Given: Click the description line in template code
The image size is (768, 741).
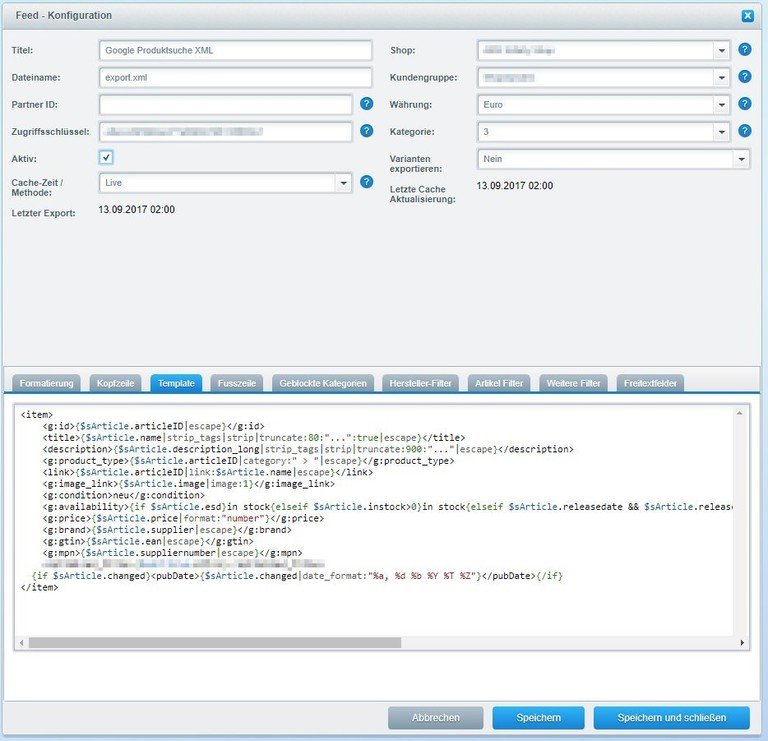Looking at the screenshot, I should 308,449.
